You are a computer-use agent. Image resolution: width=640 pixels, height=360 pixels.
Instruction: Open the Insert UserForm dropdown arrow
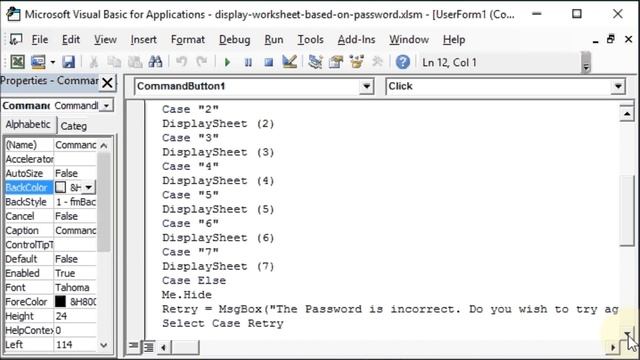click(53, 62)
